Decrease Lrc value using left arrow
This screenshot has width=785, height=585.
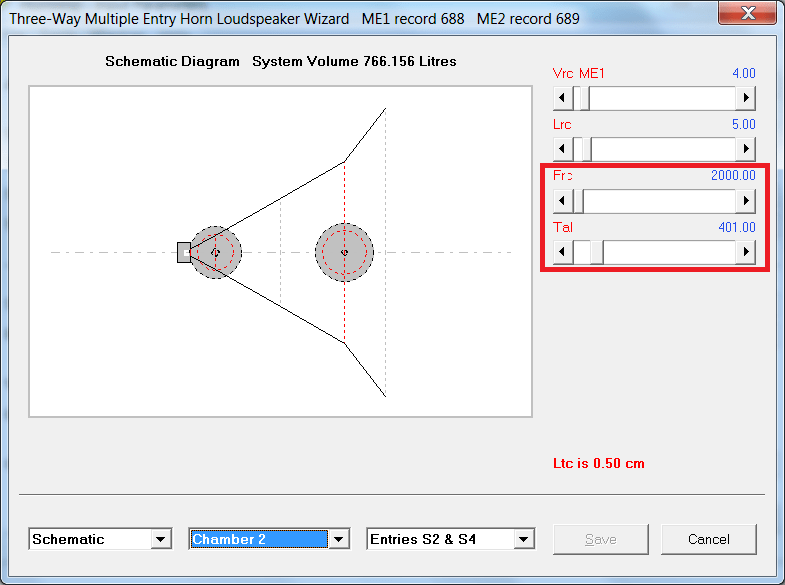[563, 149]
